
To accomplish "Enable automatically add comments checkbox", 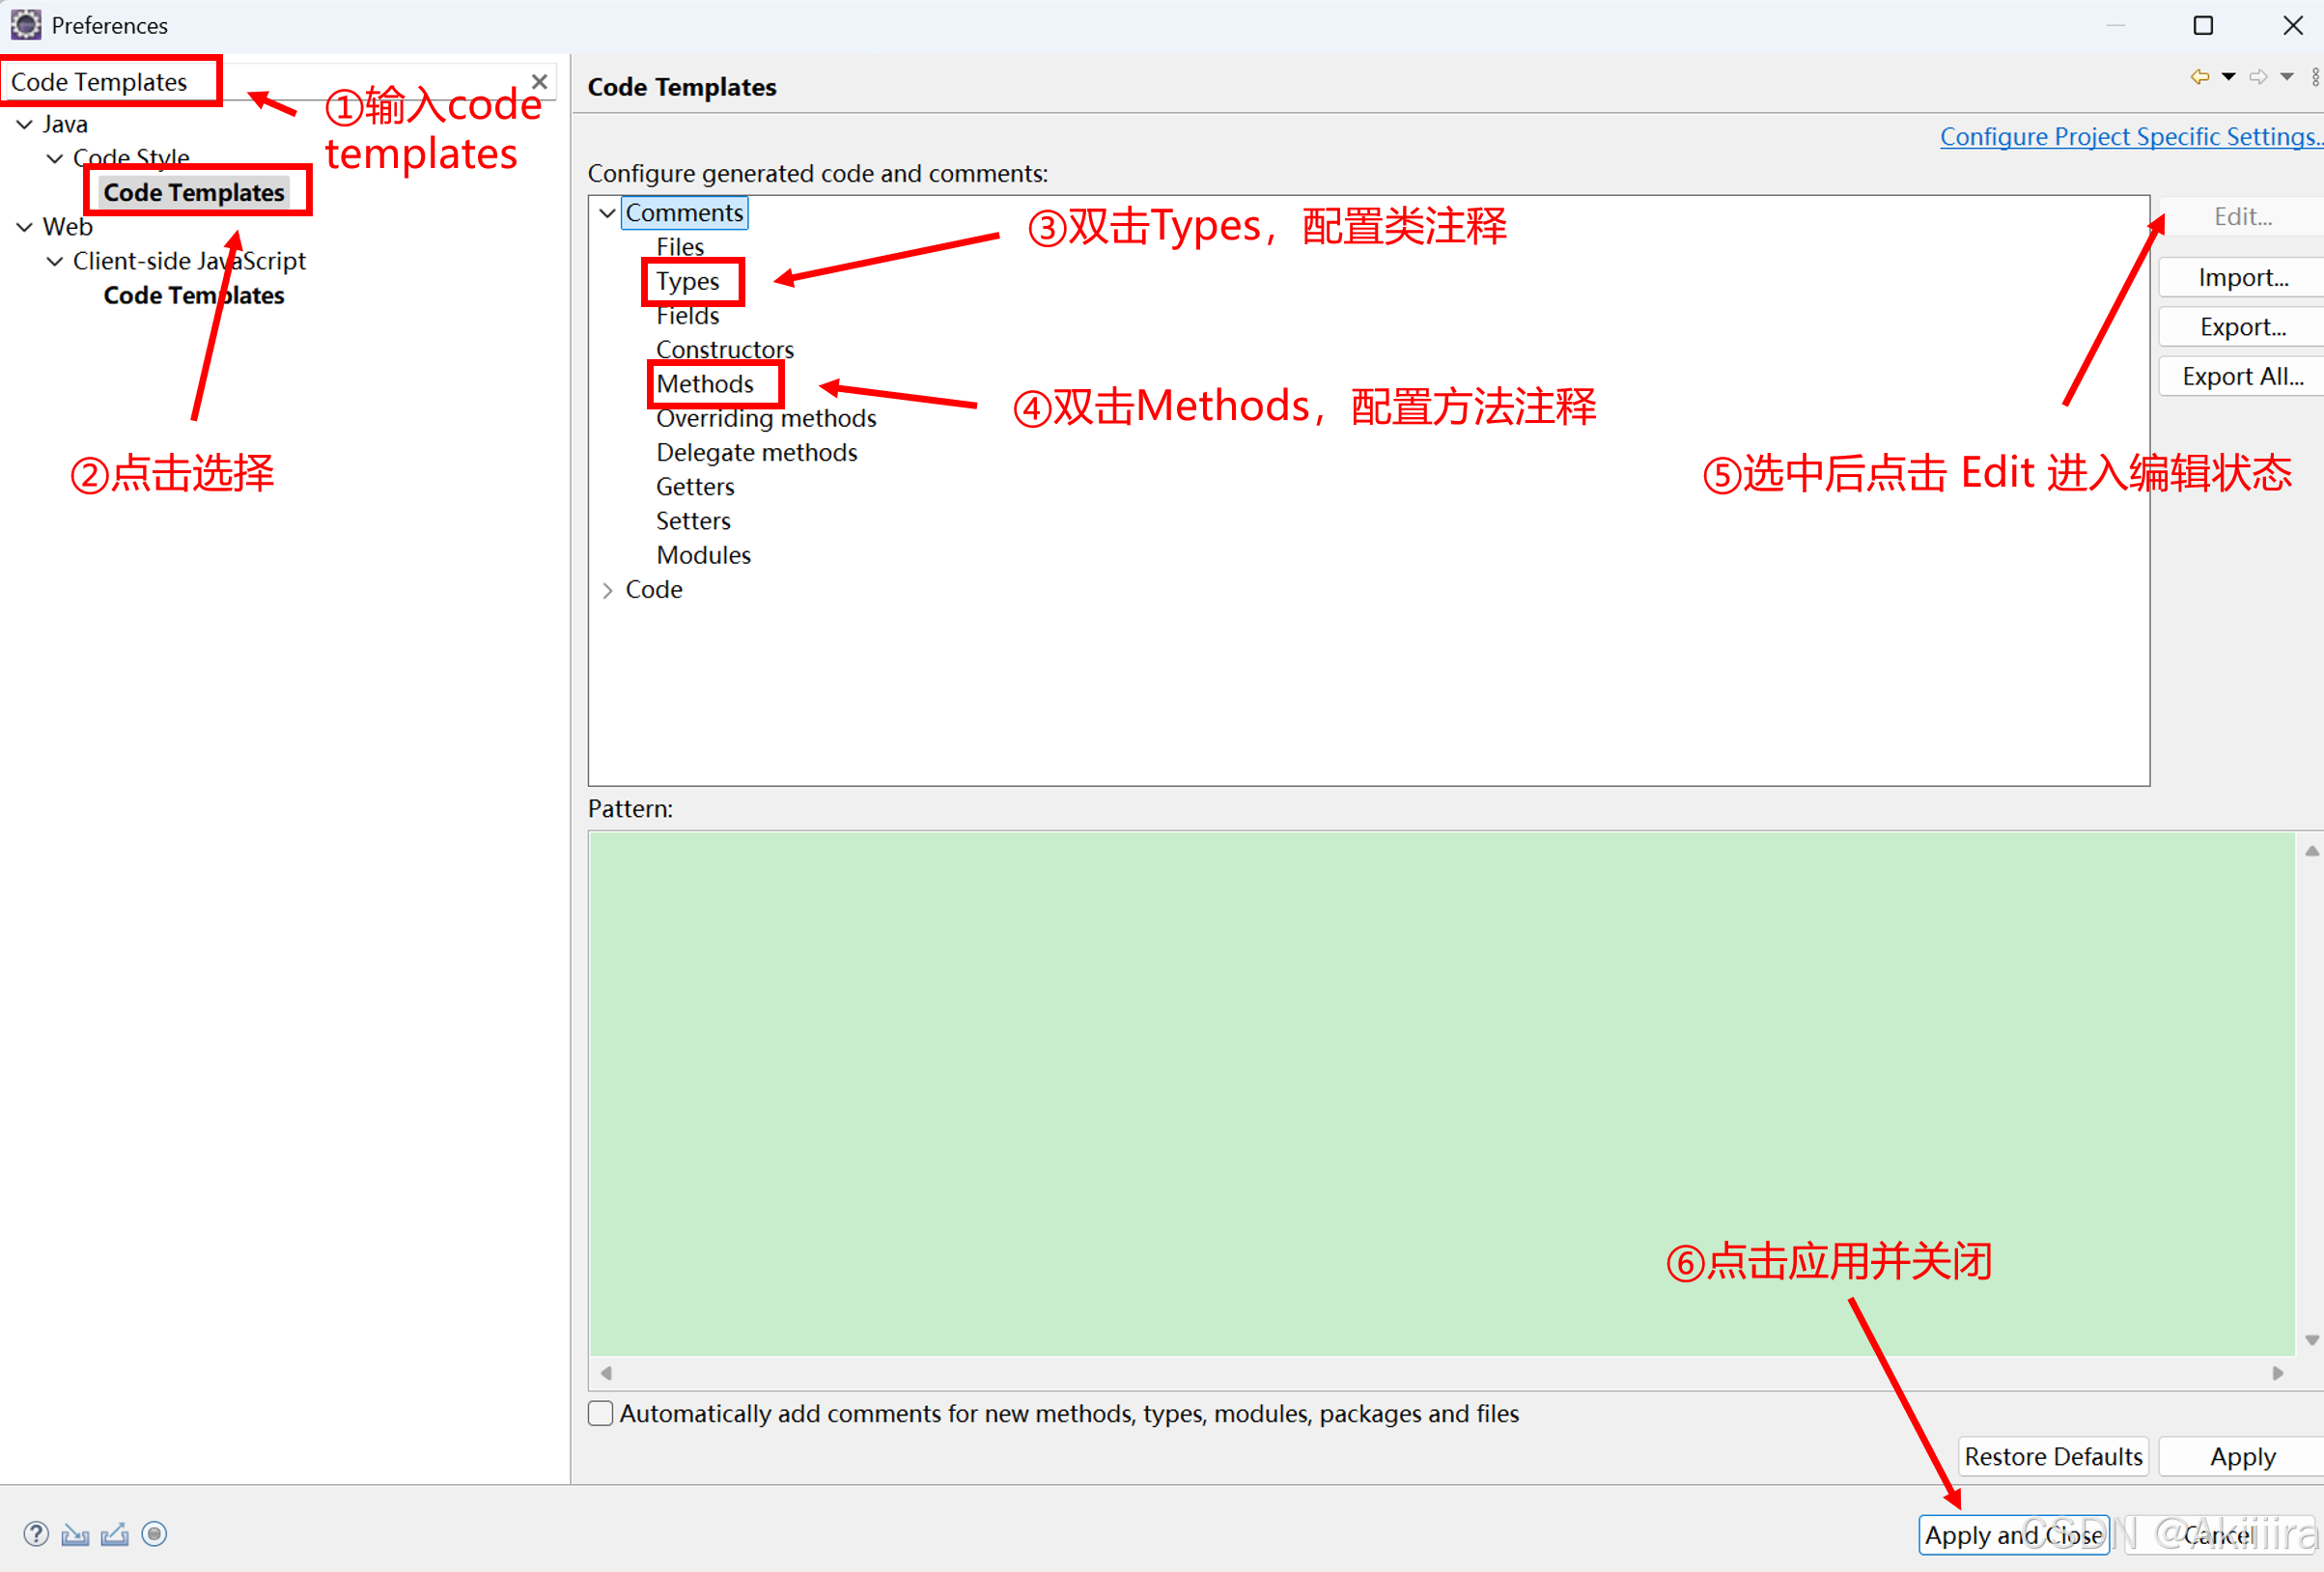I will pos(601,1413).
